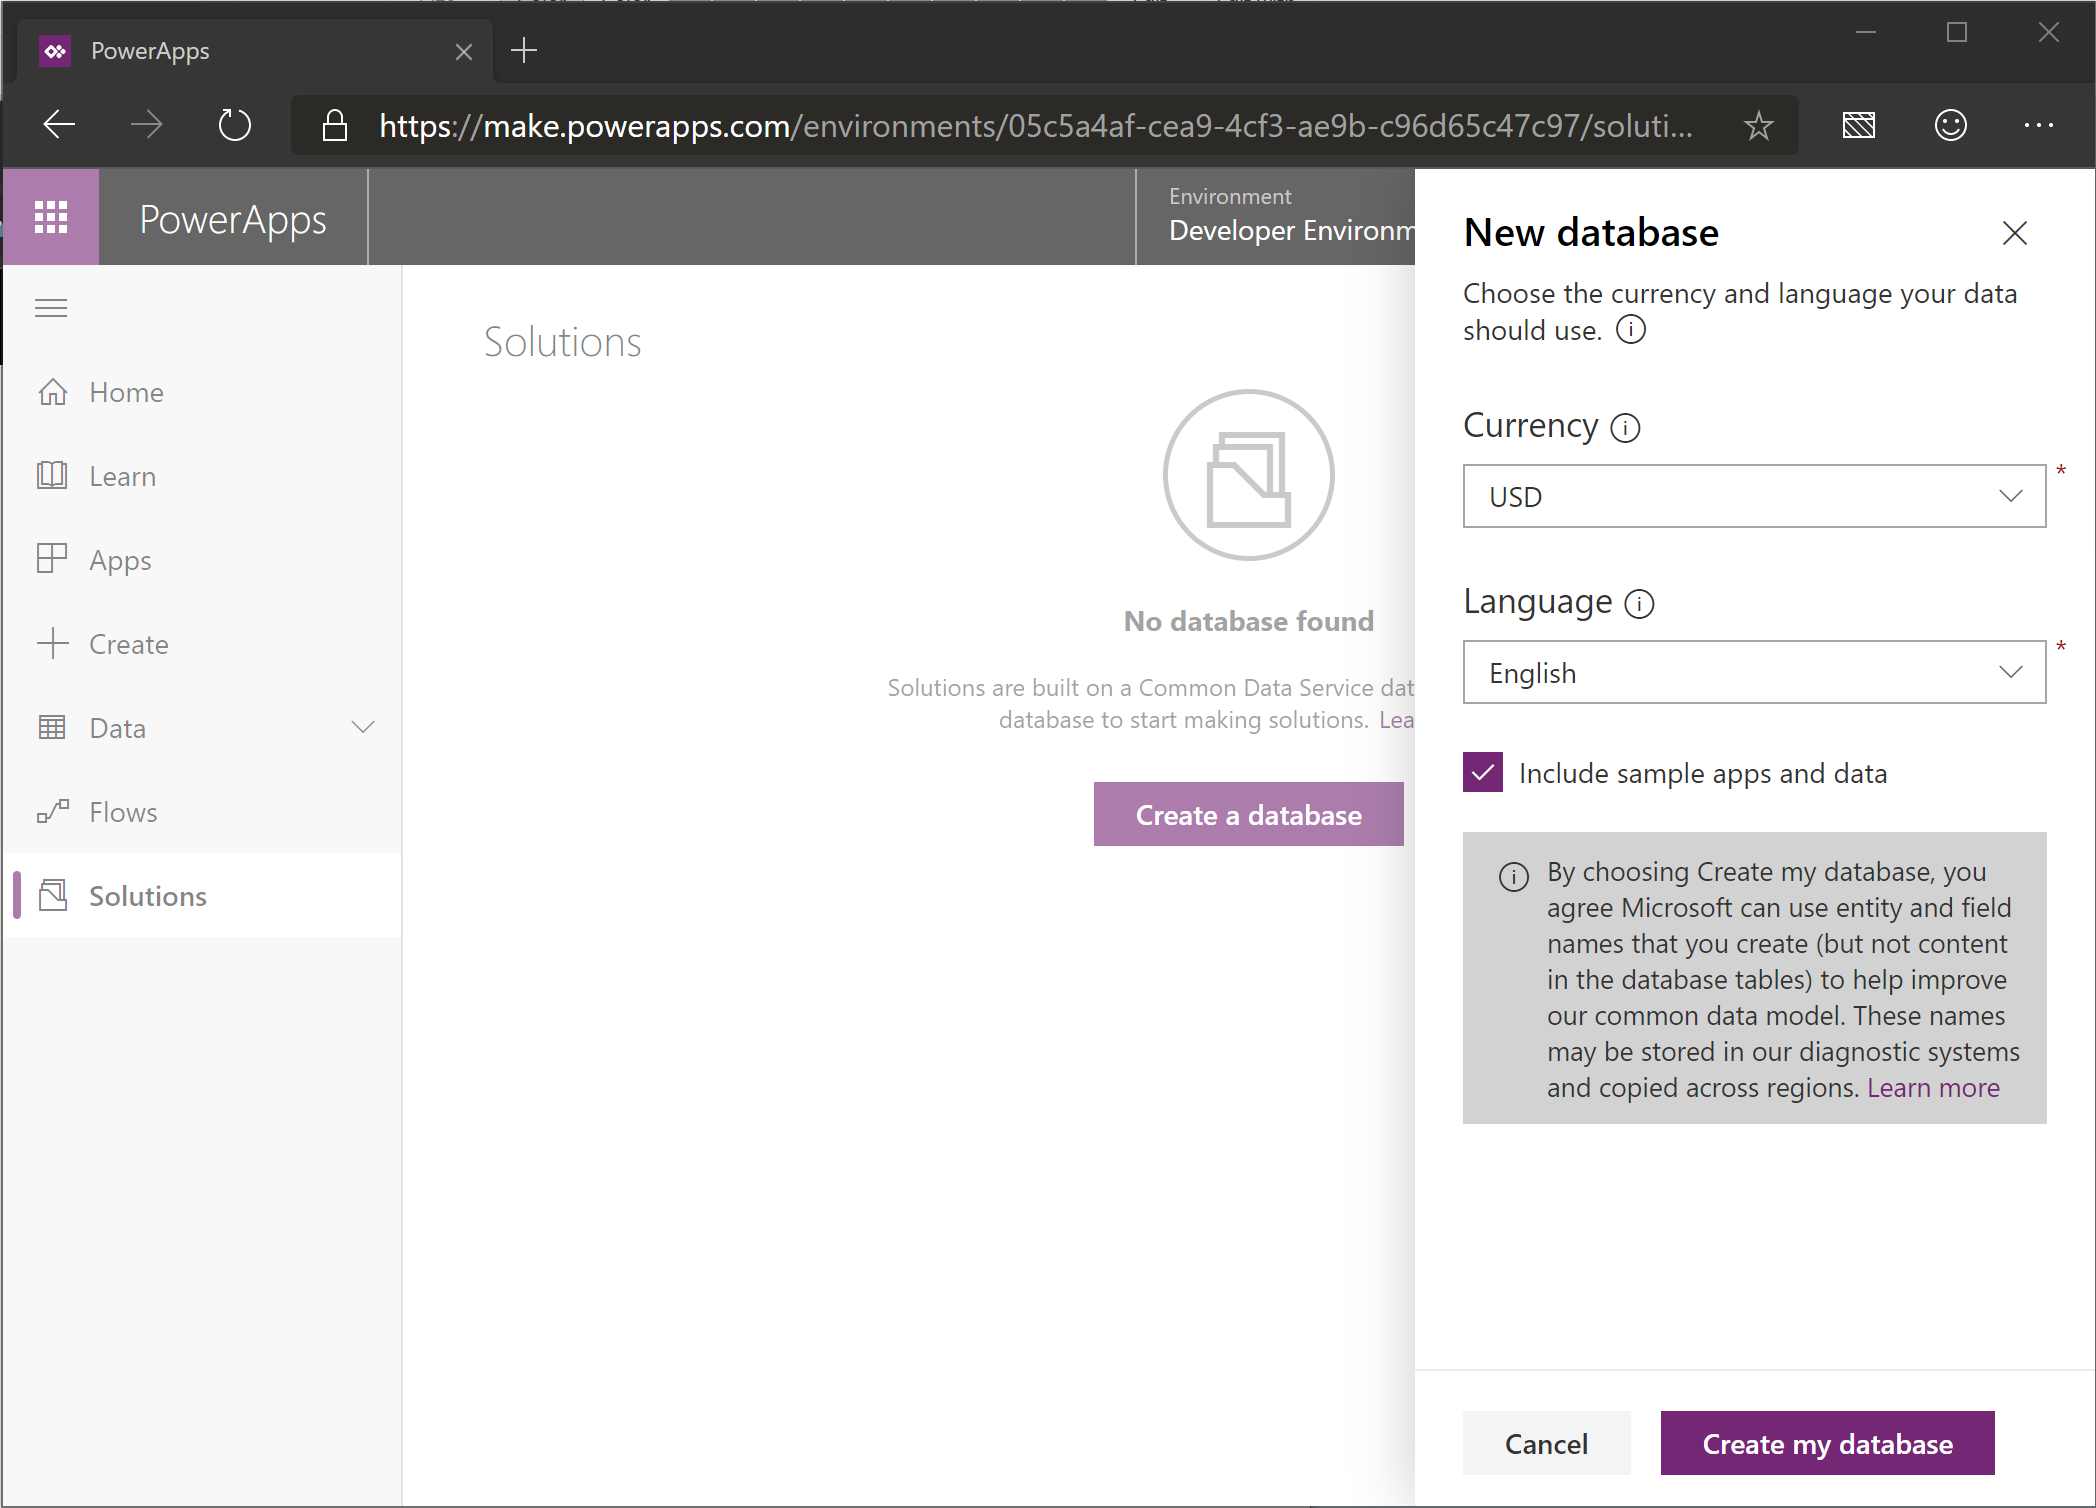Open the app launcher waffle icon
Viewport: 2096px width, 1508px height.
click(51, 217)
